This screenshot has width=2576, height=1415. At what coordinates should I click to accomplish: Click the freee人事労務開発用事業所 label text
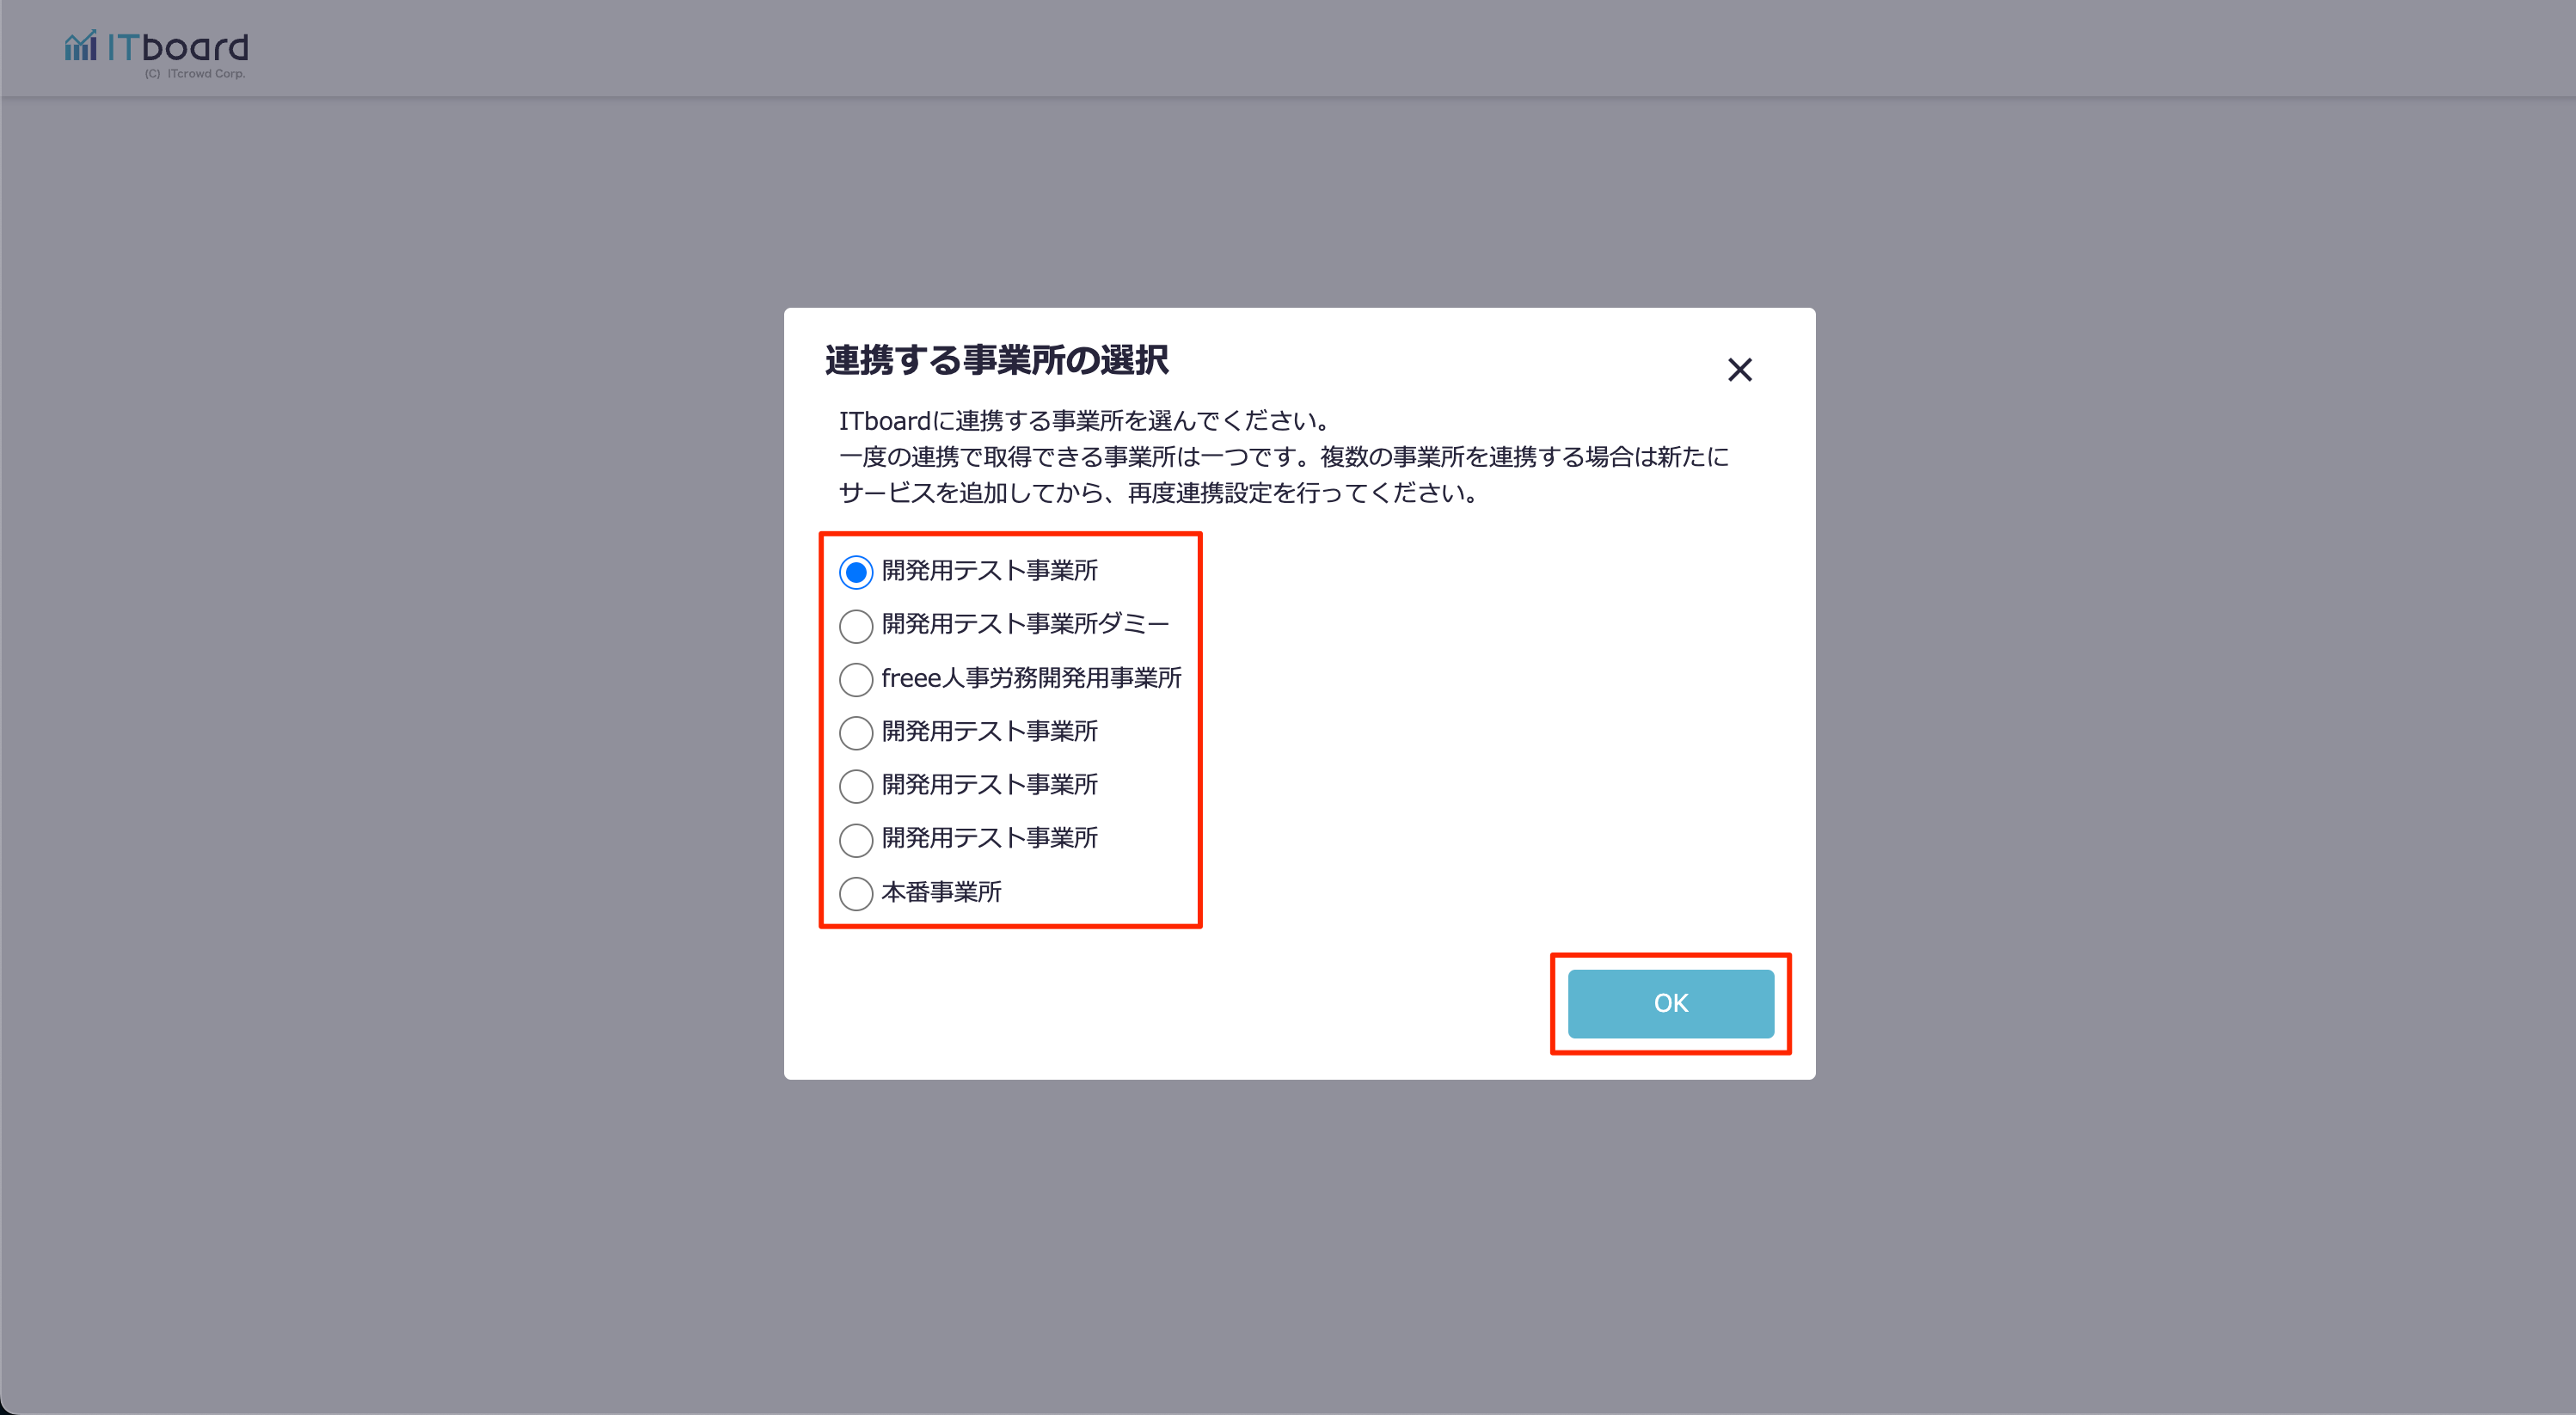(x=1031, y=678)
